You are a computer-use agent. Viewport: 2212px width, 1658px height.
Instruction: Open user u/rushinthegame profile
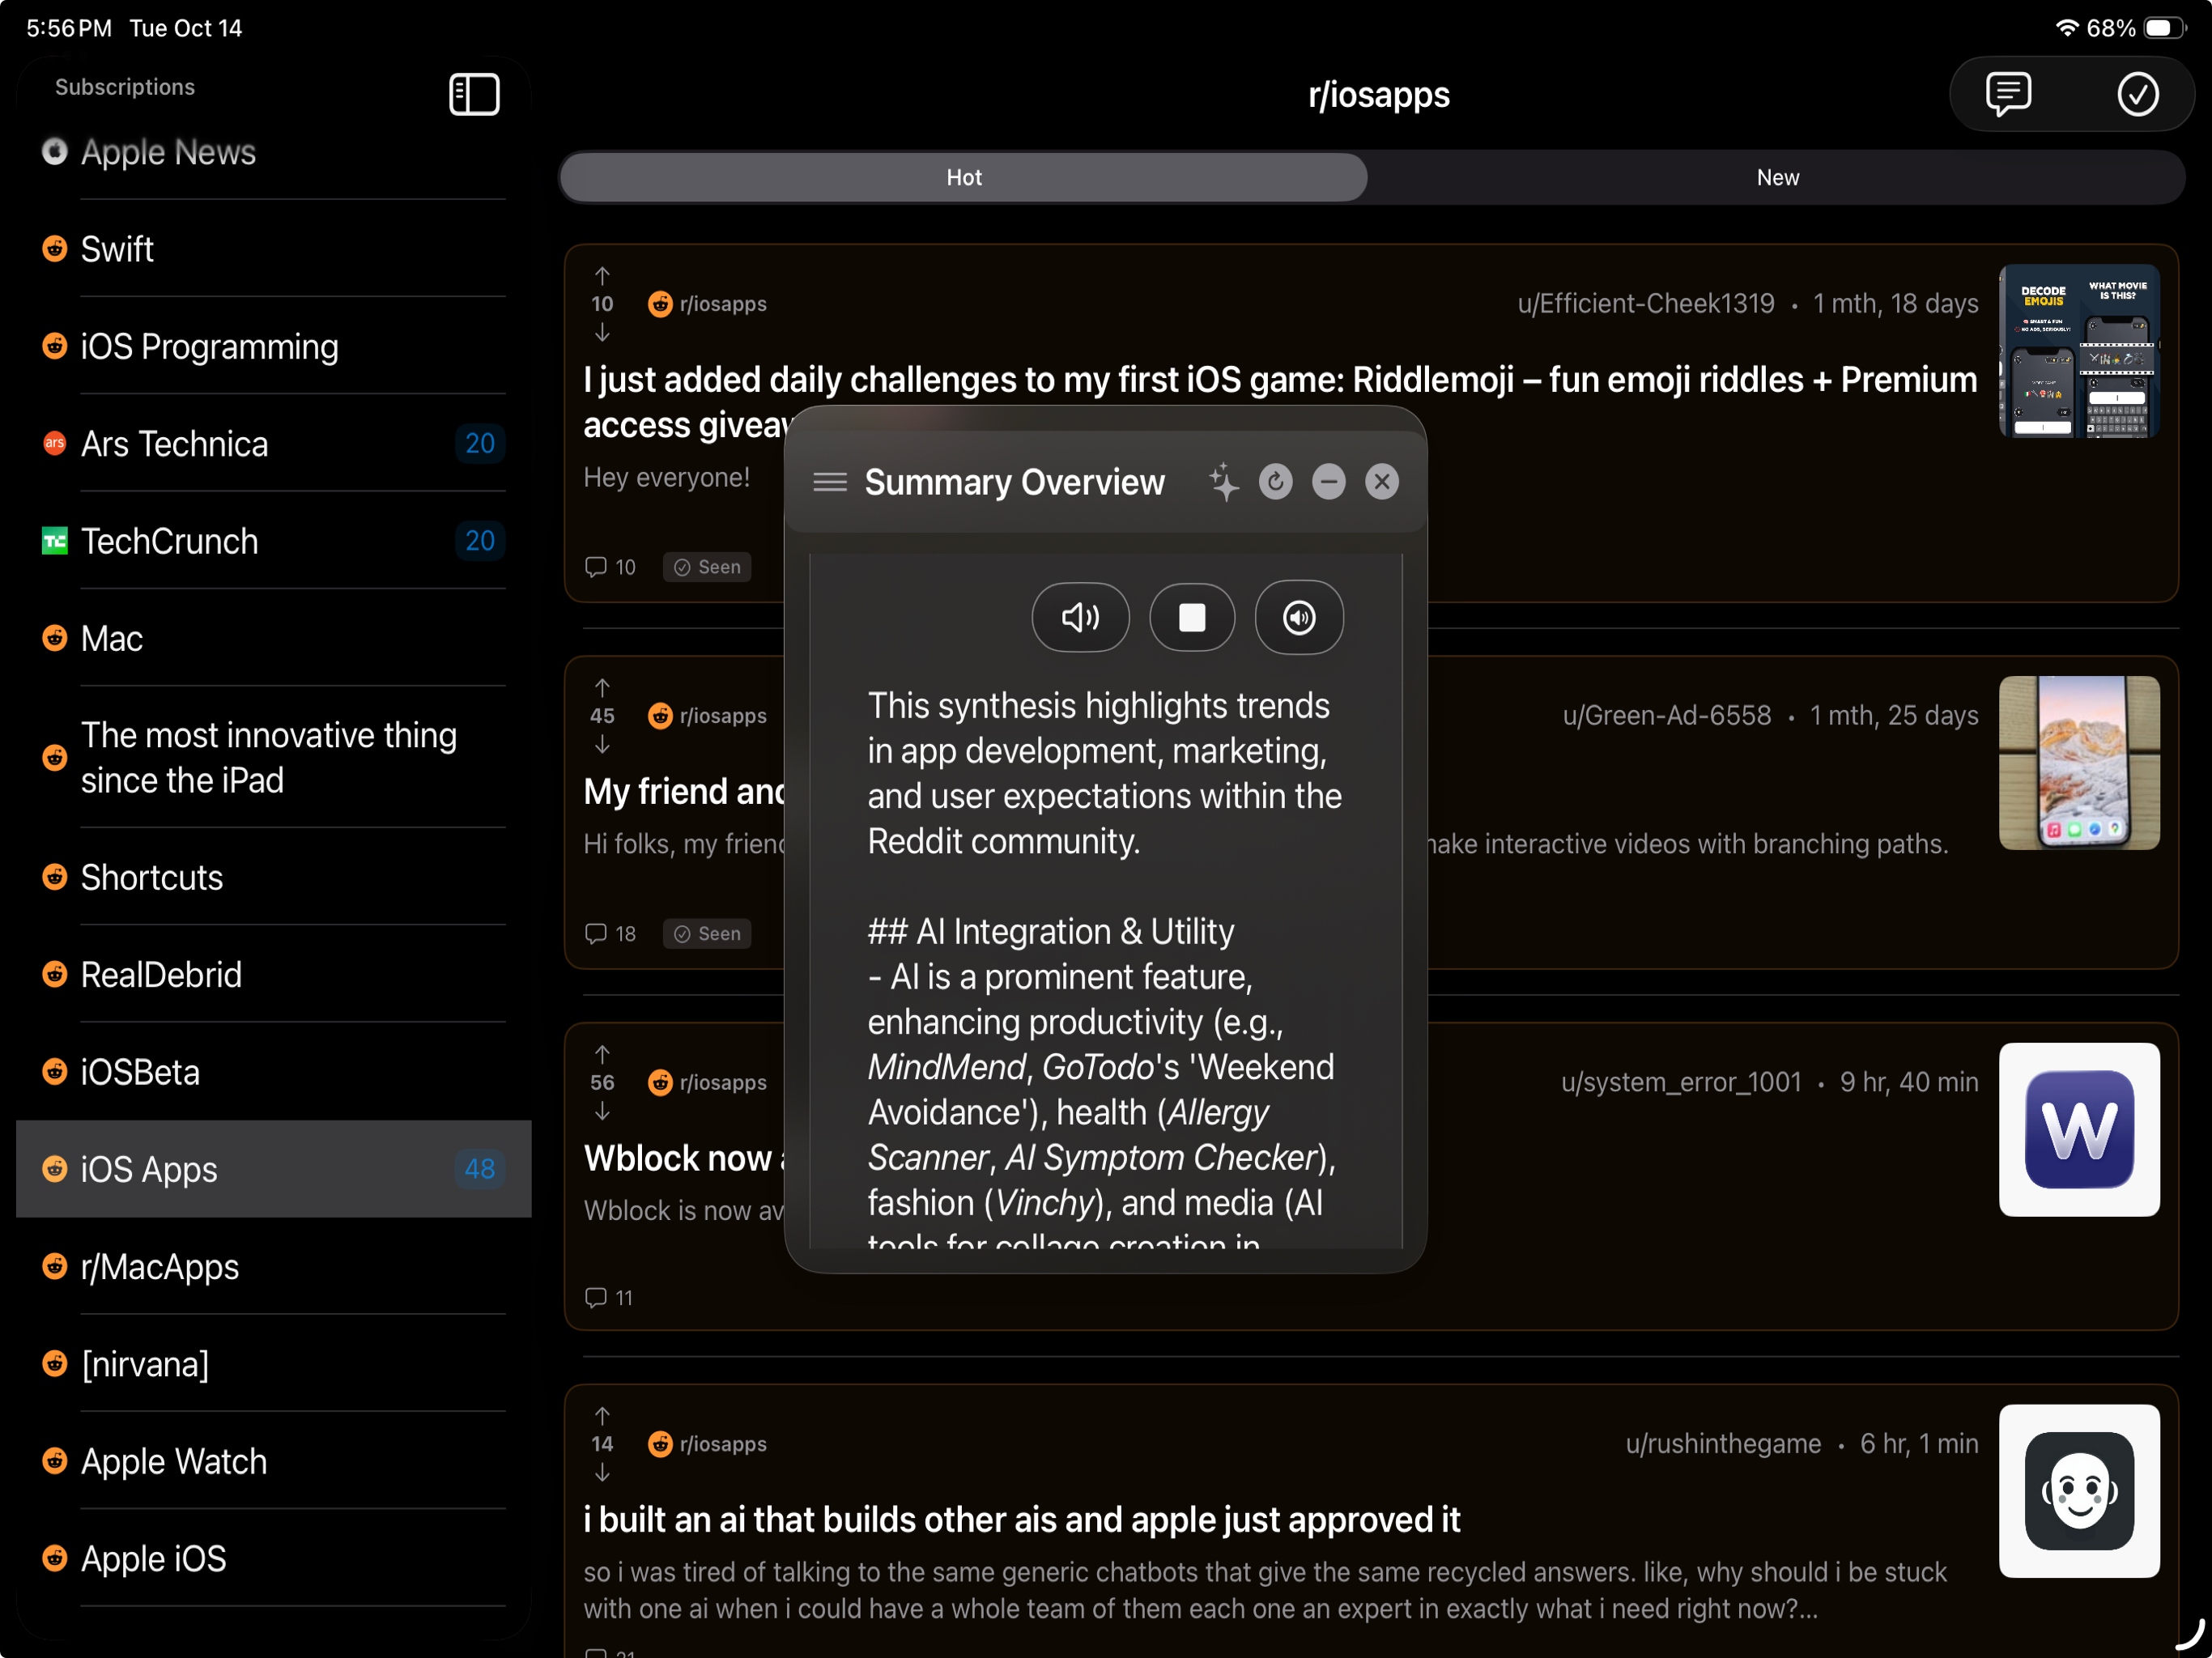tap(1722, 1444)
